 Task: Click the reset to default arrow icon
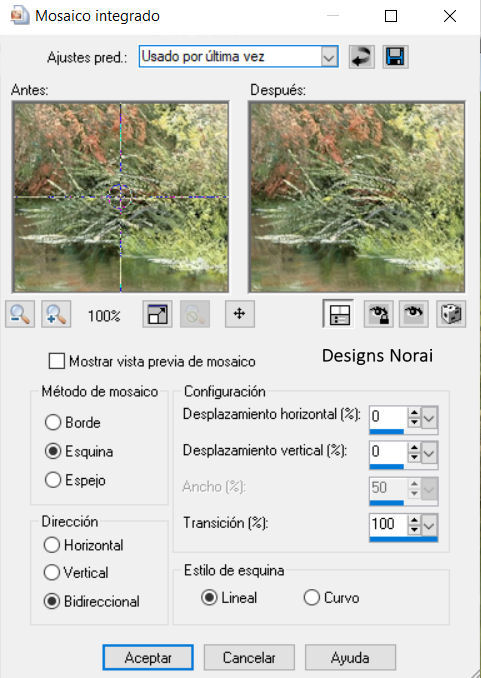click(x=361, y=57)
